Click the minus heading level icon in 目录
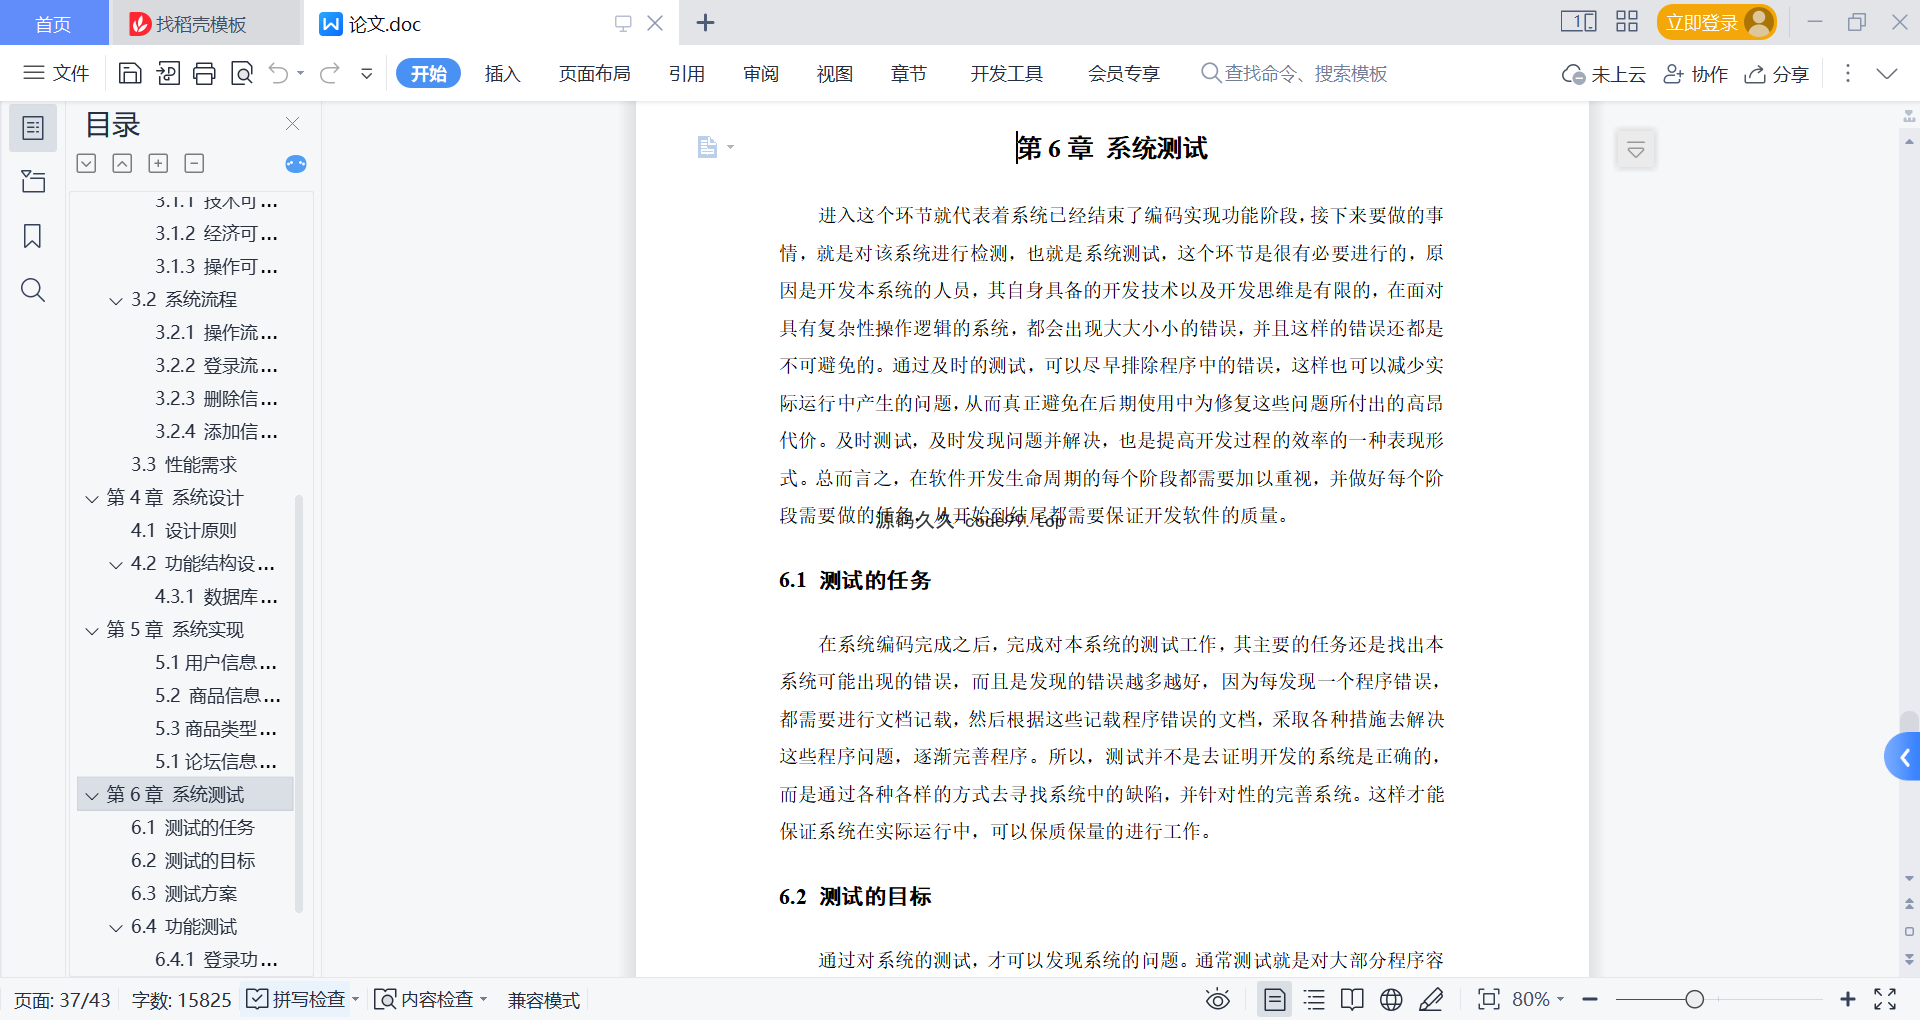1920x1020 pixels. tap(194, 163)
